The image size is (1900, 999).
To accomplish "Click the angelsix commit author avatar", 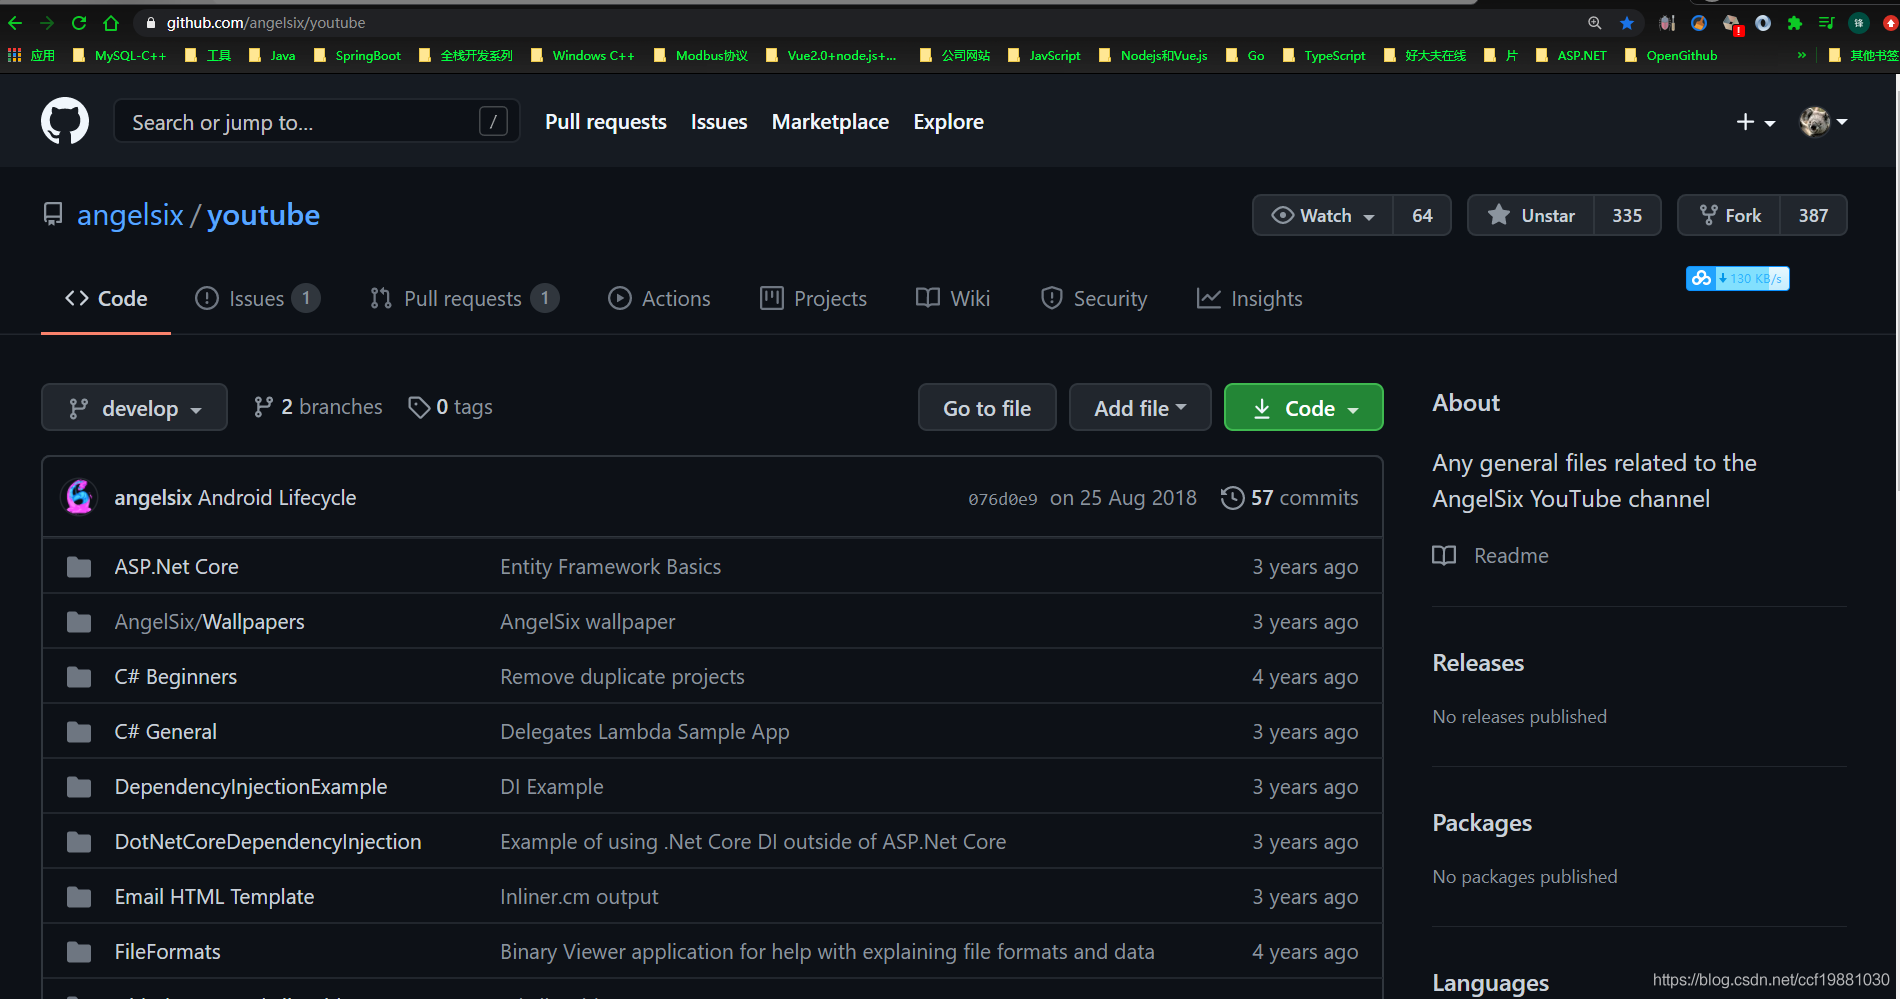I will pyautogui.click(x=80, y=497).
